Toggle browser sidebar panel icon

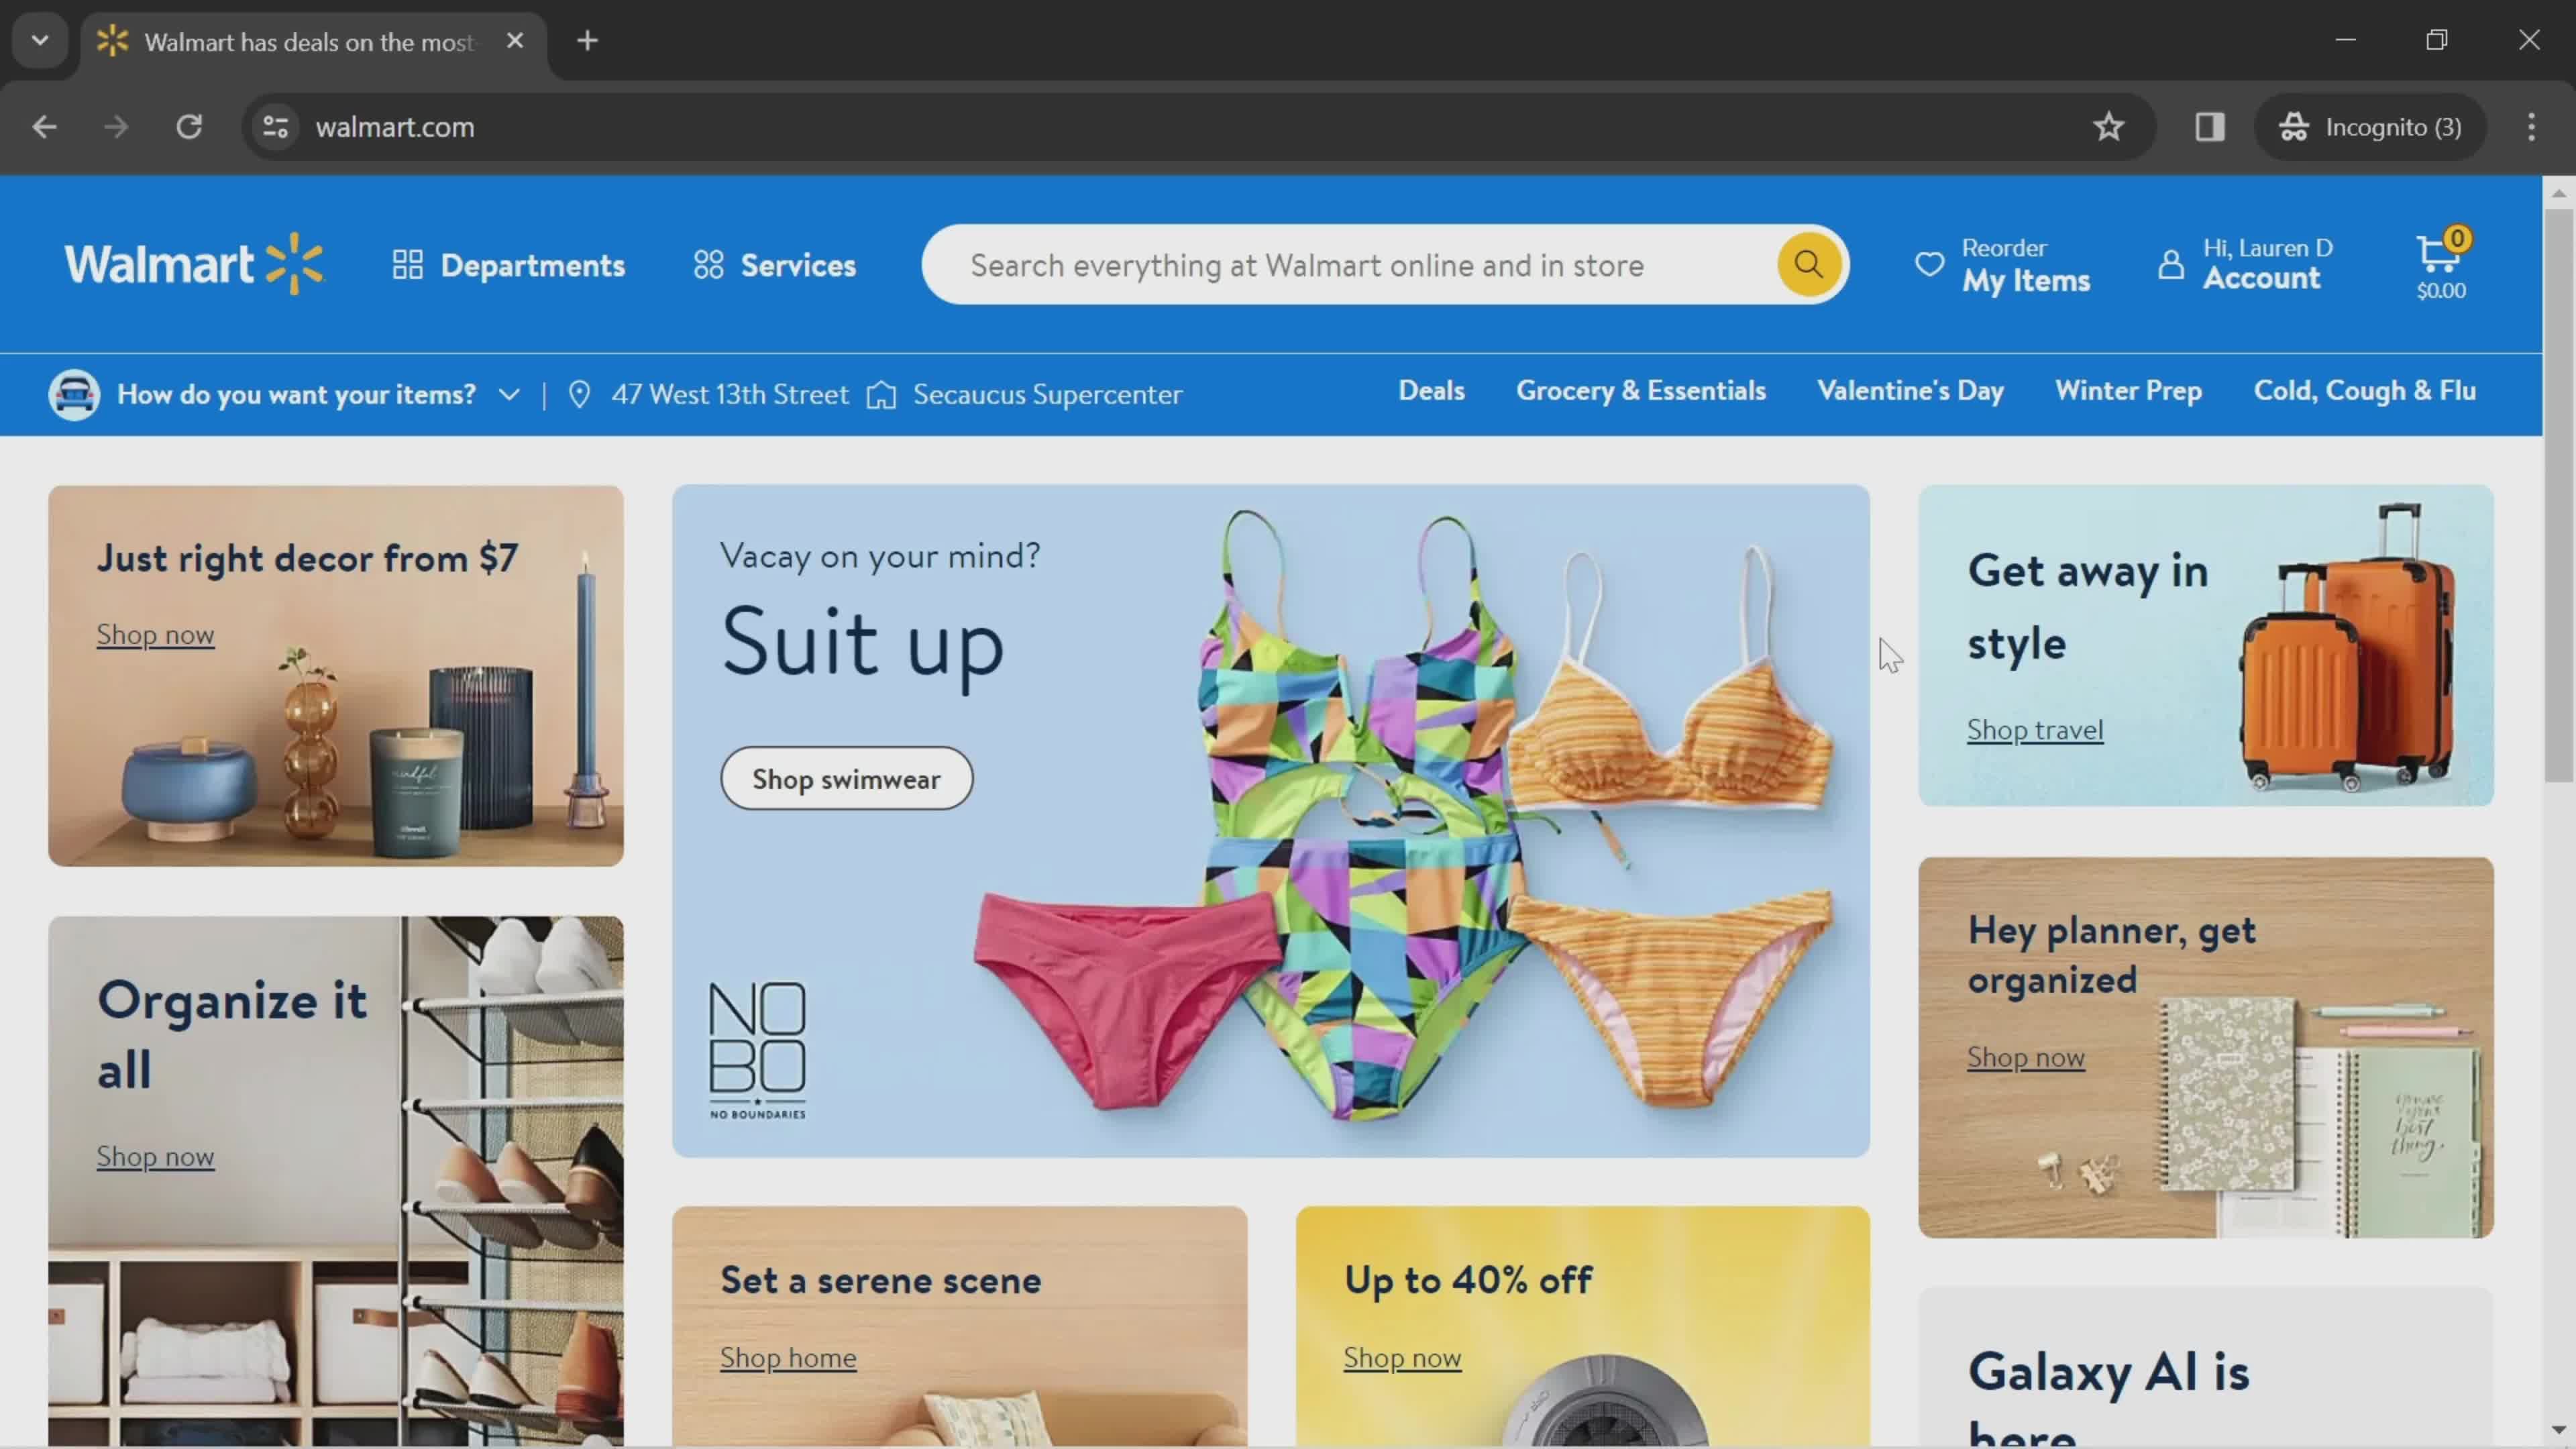[2210, 125]
